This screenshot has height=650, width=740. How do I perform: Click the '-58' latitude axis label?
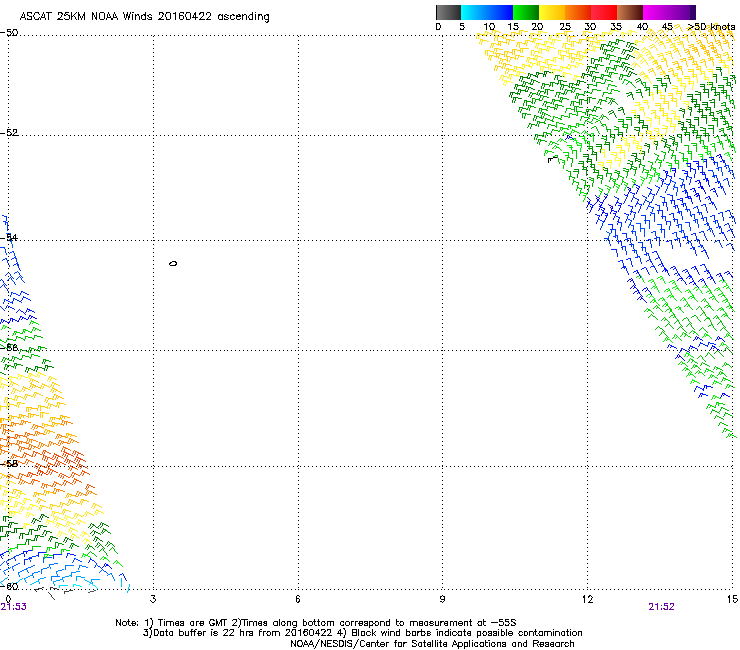tap(10, 464)
